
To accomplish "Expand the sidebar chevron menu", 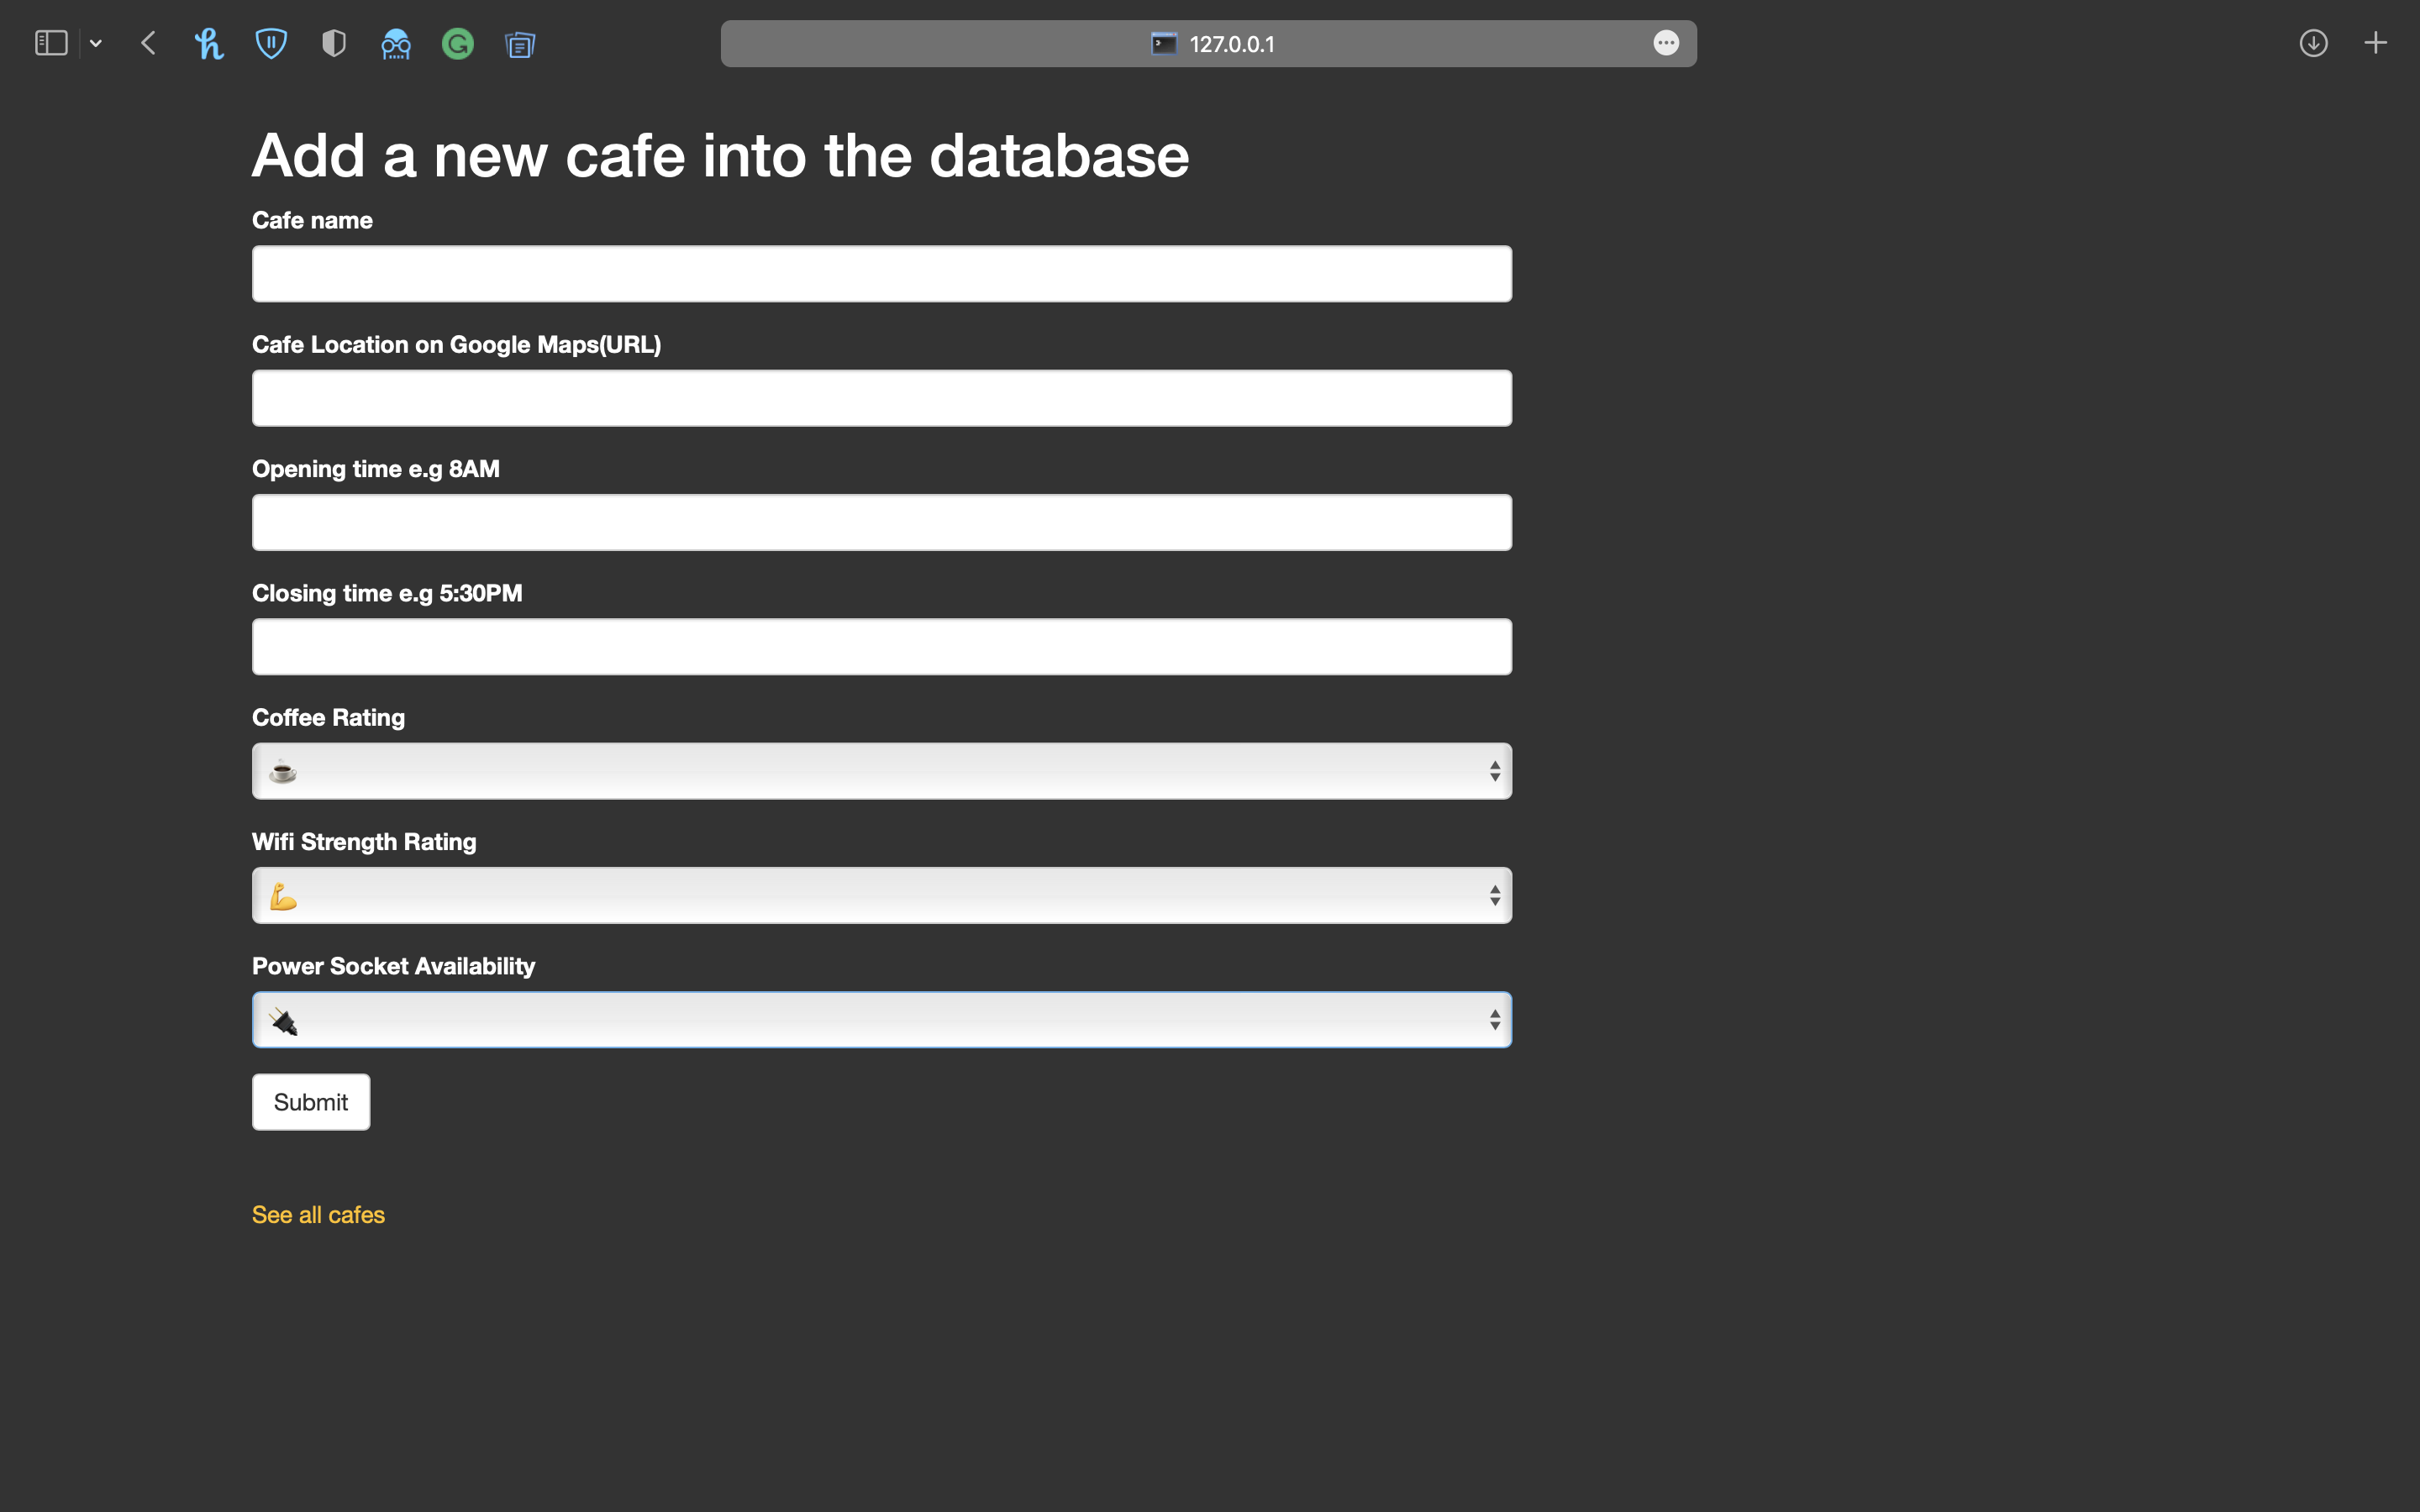I will pyautogui.click(x=96, y=43).
